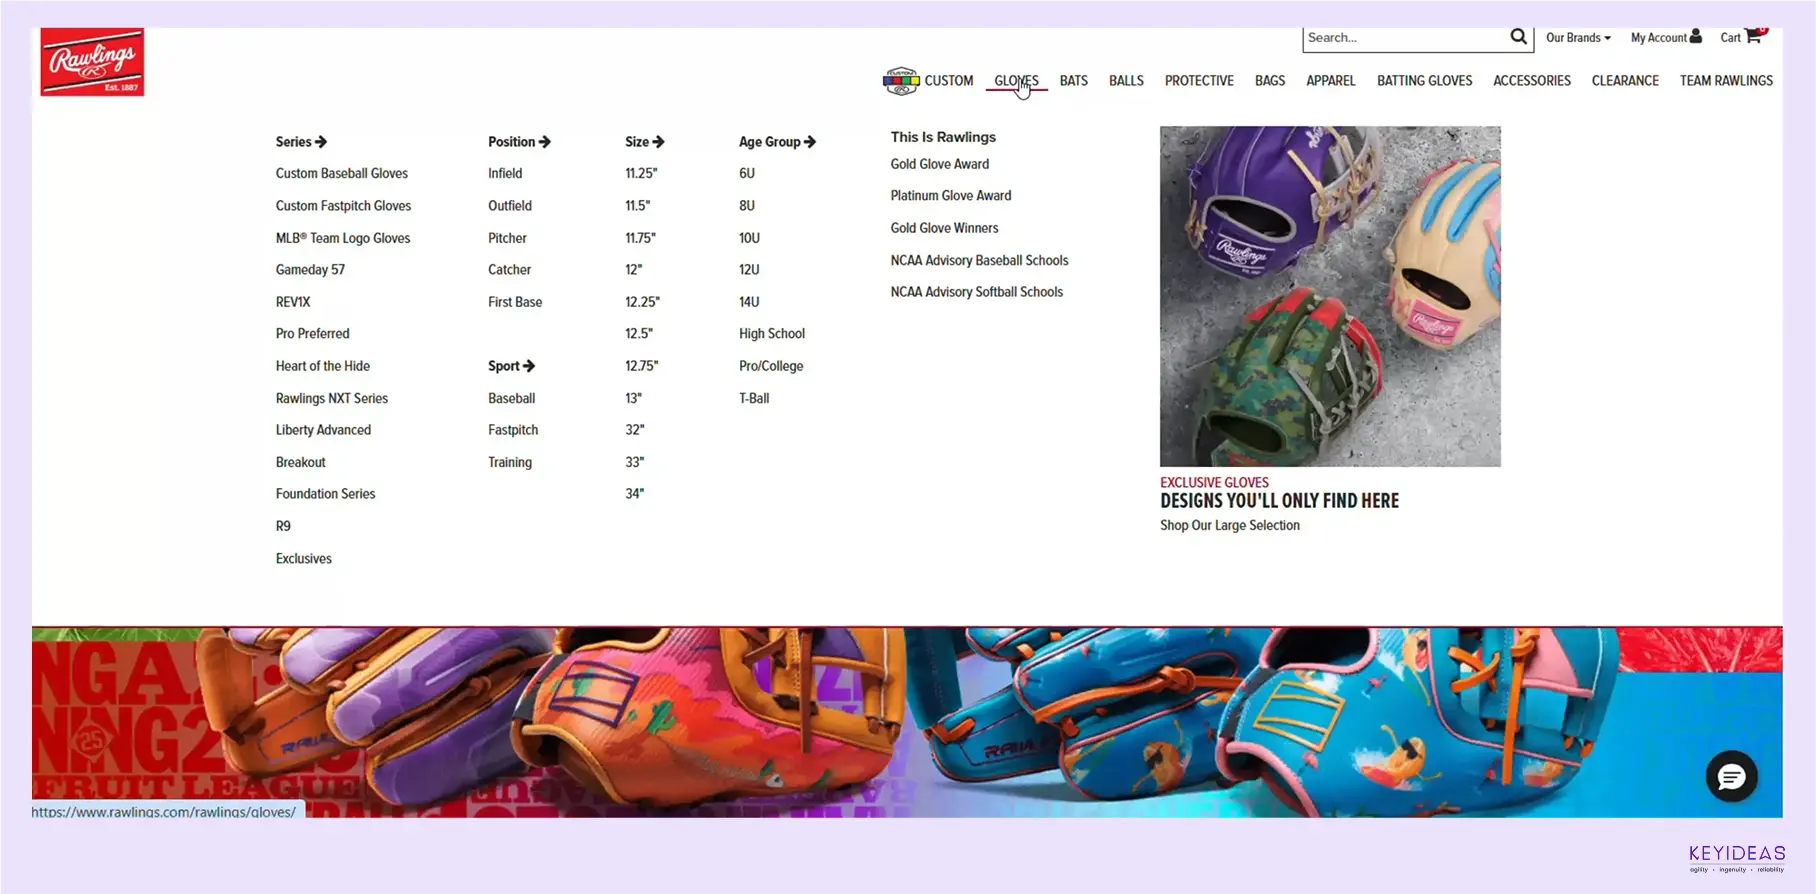Expand the Our Brands dropdown
Viewport: 1816px width, 894px height.
click(x=1578, y=37)
